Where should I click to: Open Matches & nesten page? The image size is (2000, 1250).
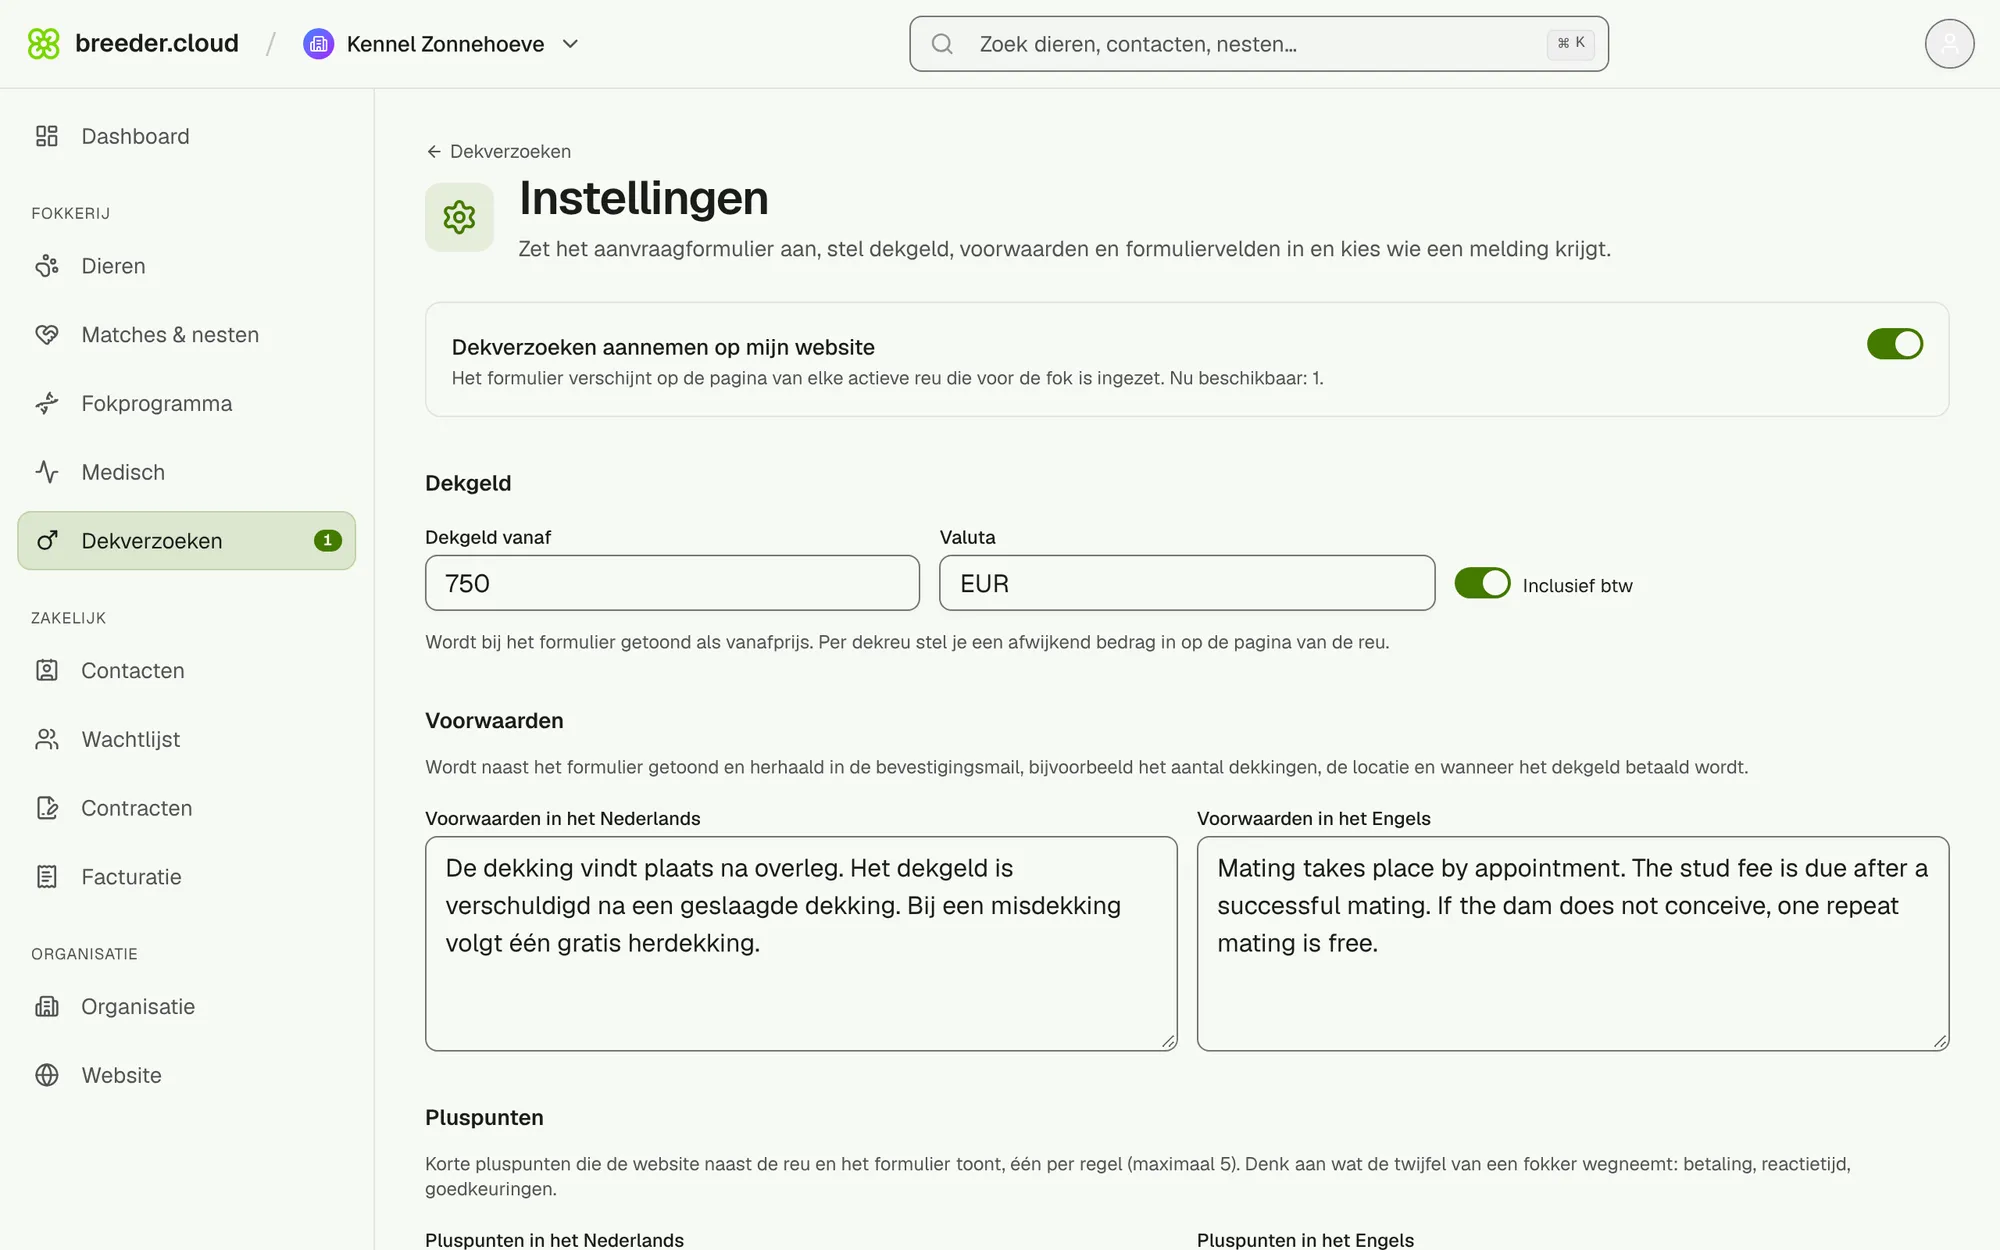tap(187, 335)
